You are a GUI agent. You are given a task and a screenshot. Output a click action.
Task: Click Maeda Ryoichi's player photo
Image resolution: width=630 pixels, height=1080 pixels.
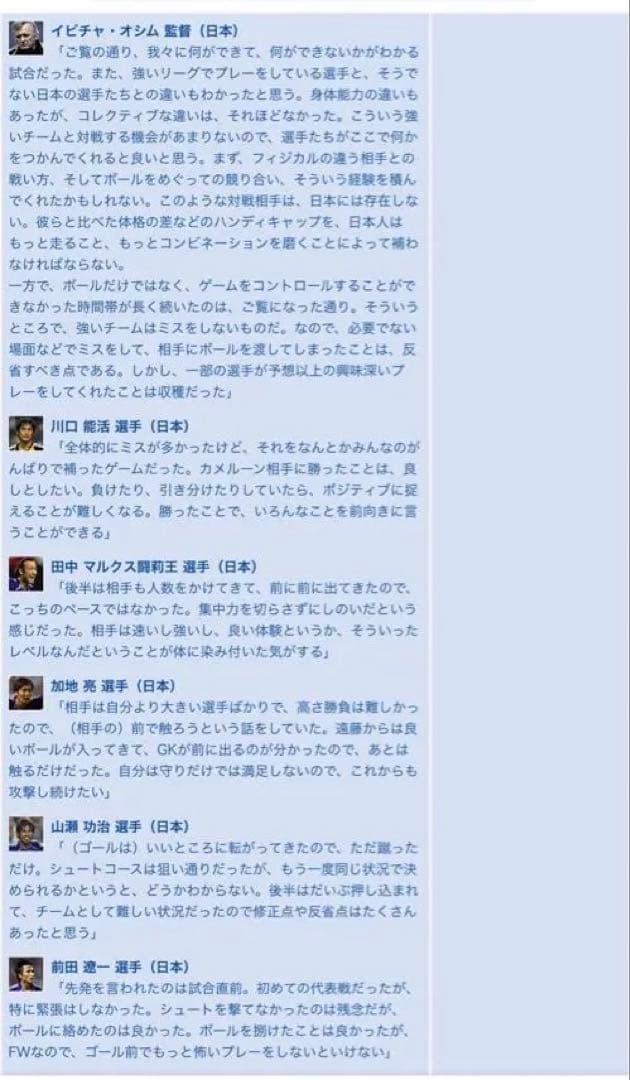26,974
